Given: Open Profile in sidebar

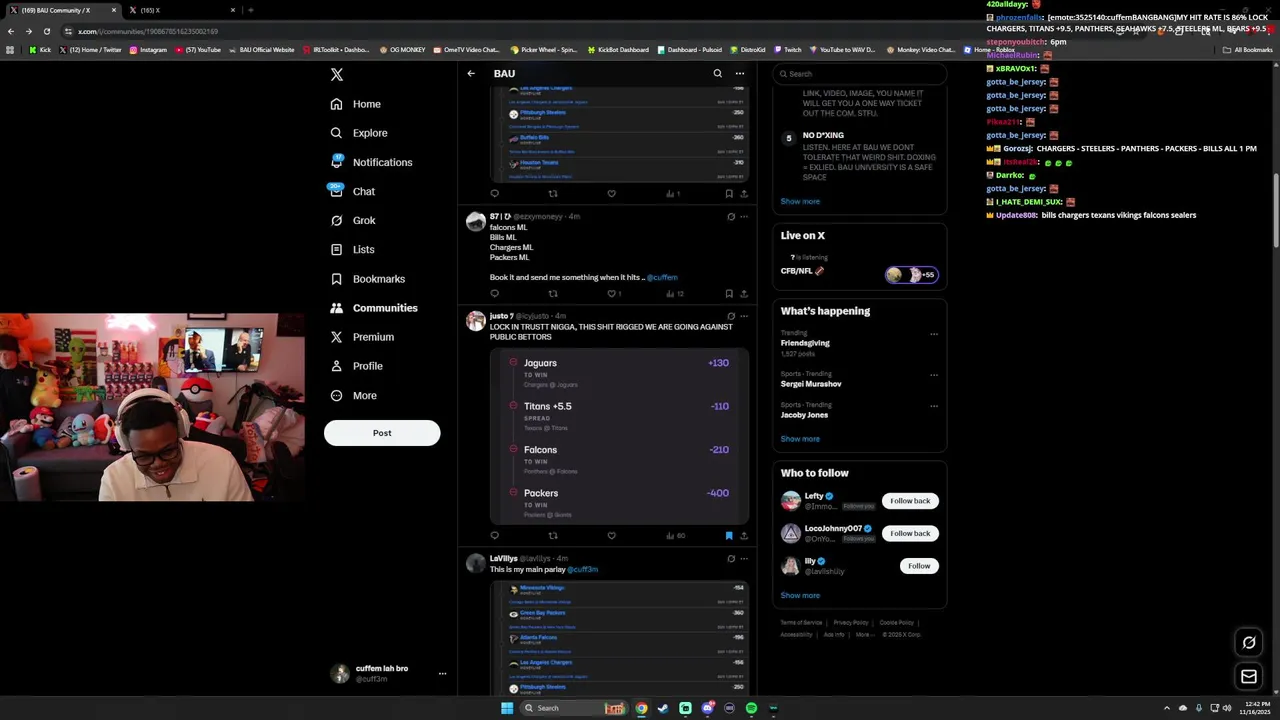Looking at the screenshot, I should [x=357, y=366].
